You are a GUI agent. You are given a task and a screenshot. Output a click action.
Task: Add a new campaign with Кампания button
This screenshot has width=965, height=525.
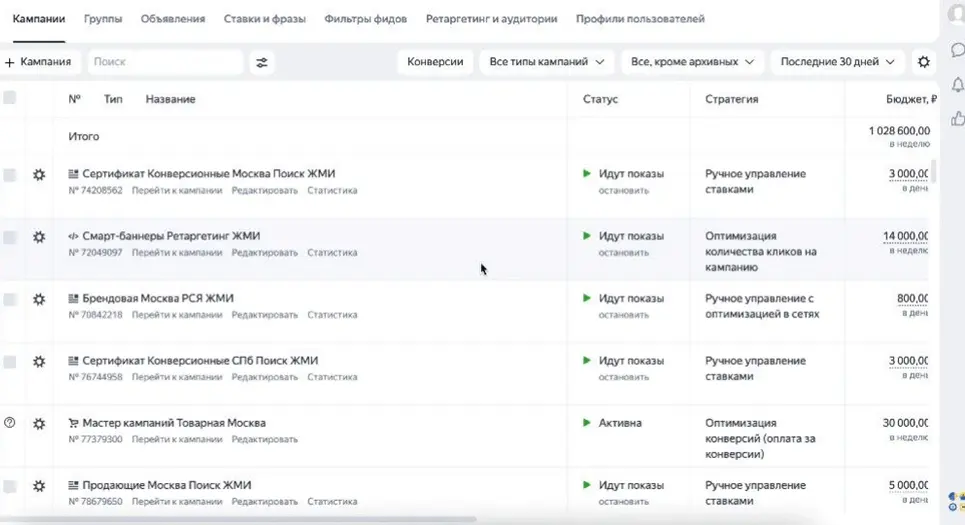[38, 62]
